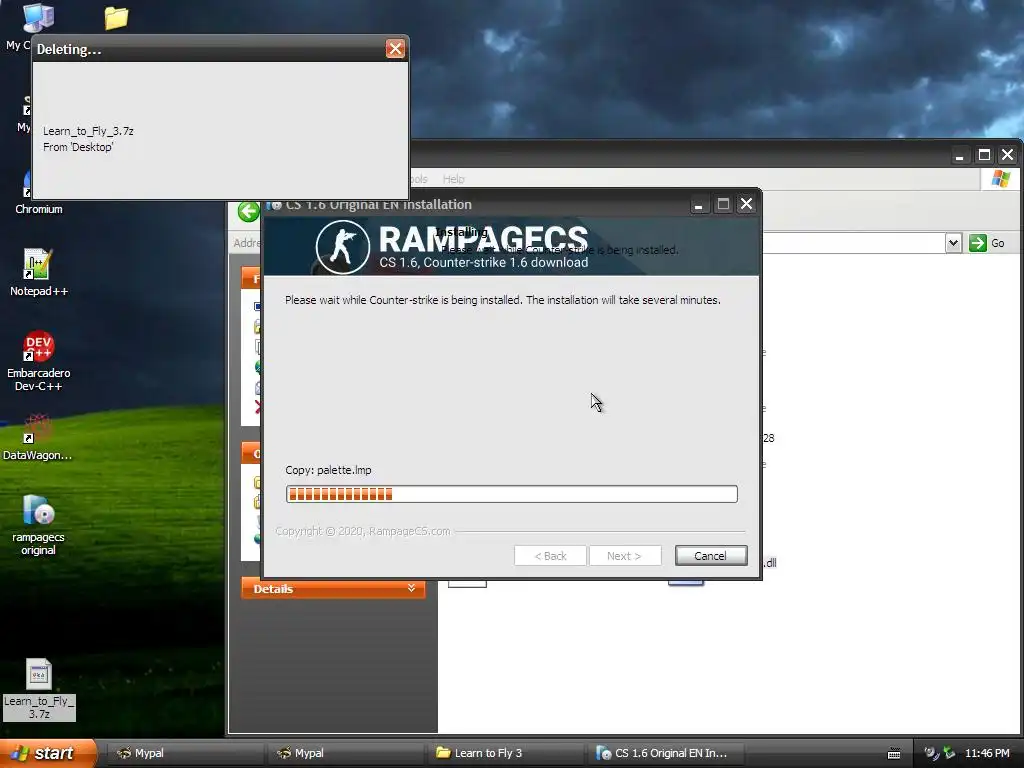Viewport: 1024px width, 768px height.
Task: Switch to Learn to Fly 3 taskbar item
Action: [504, 753]
